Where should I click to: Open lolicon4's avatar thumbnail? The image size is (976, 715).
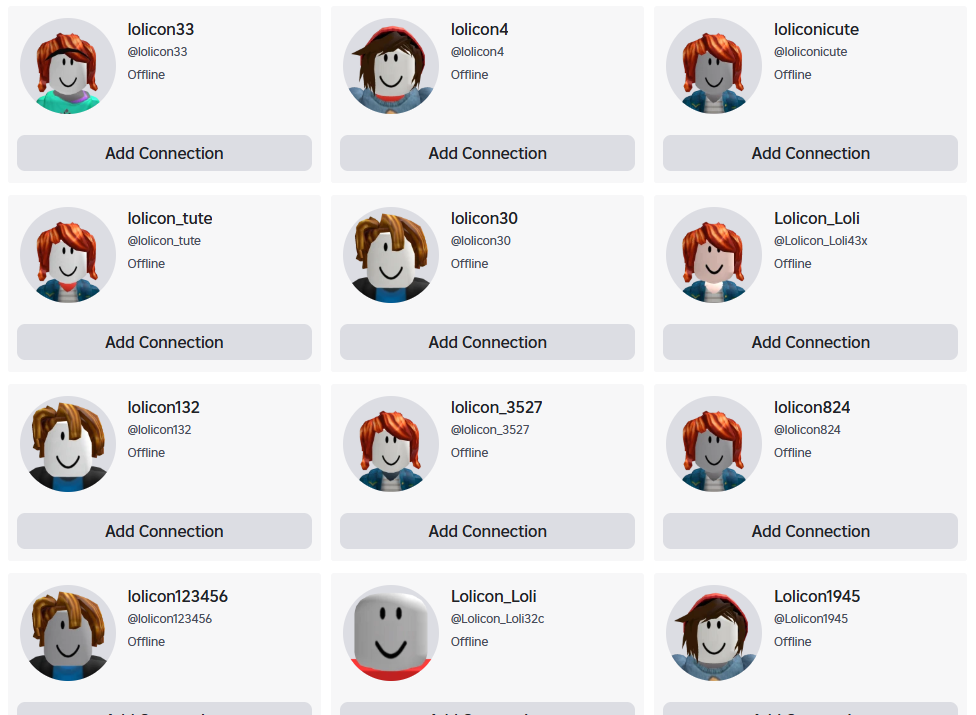click(x=391, y=66)
